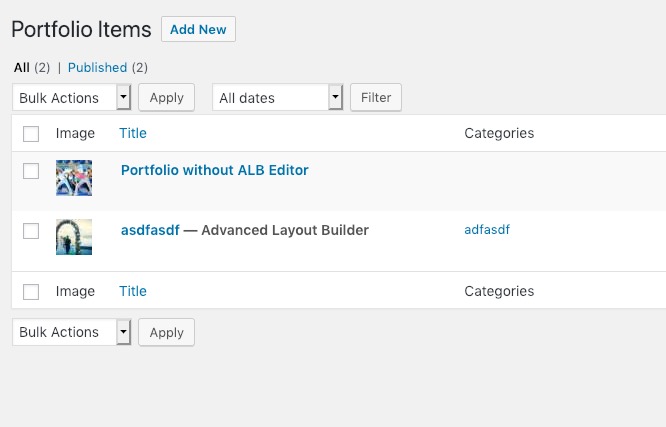Expand the top Bulk Actions dropdown
Viewport: 666px width, 427px height.
(71, 97)
